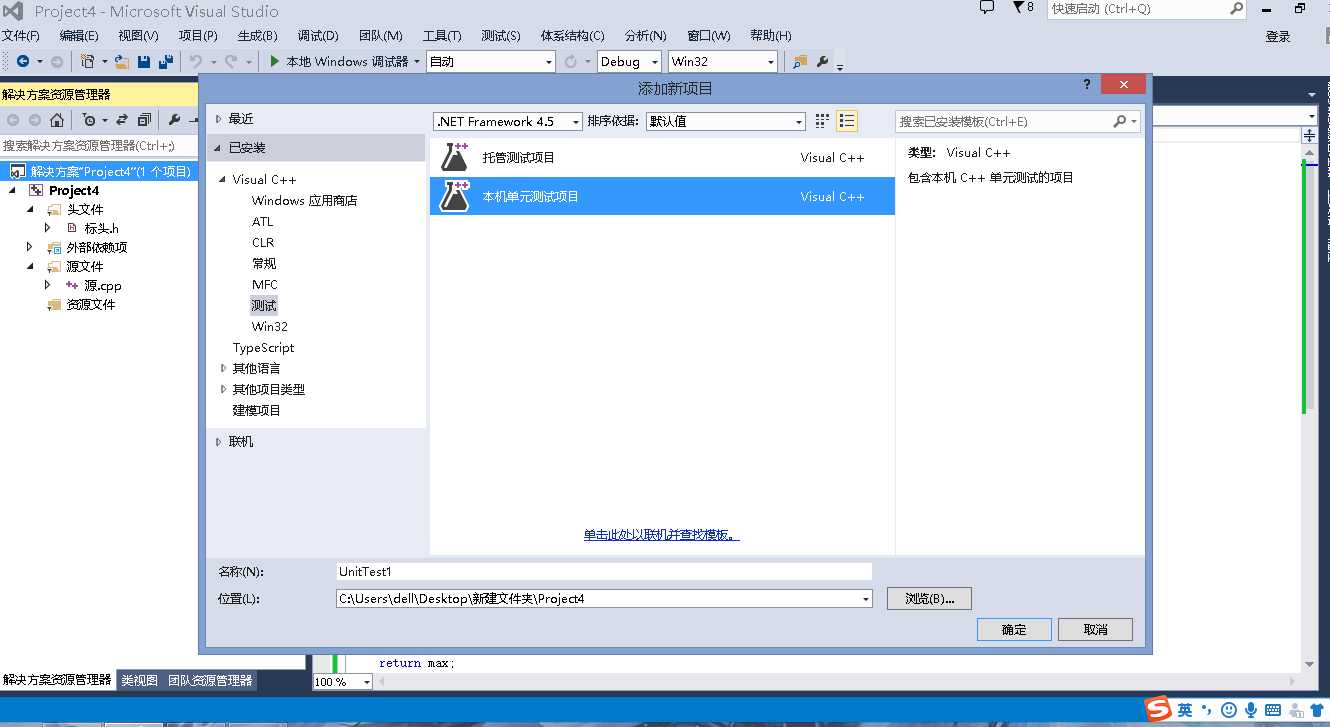
Task: Click the sync icon in Solution Explorer toolbar
Action: tap(122, 120)
